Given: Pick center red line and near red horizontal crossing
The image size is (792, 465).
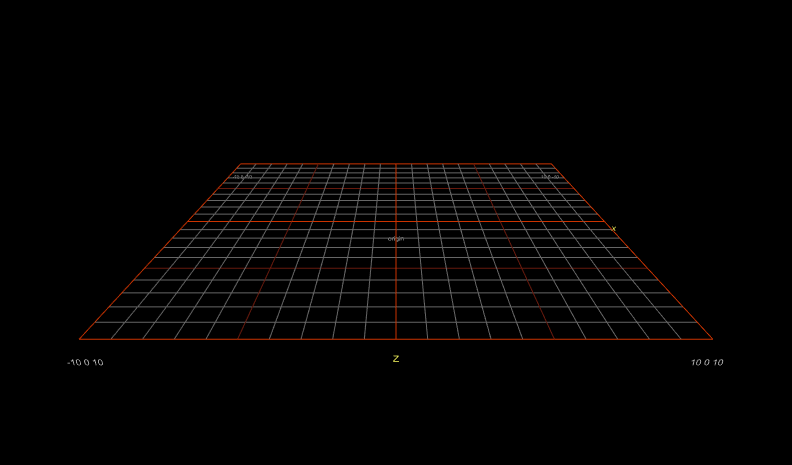Looking at the screenshot, I should [x=396, y=268].
